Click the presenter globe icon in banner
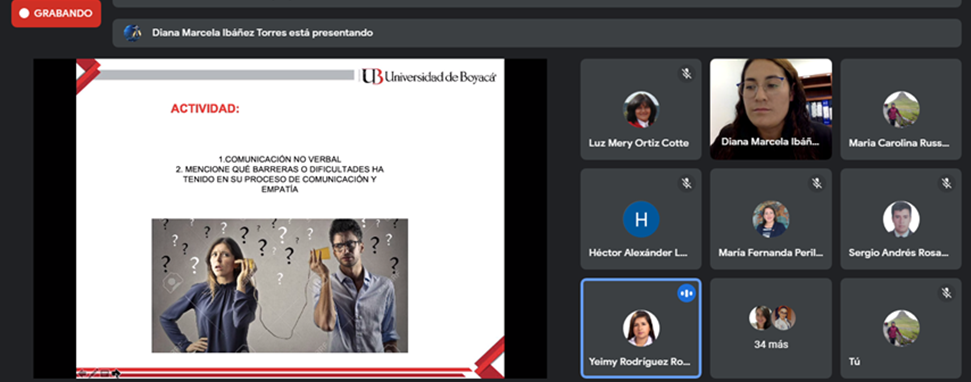 click(x=133, y=33)
